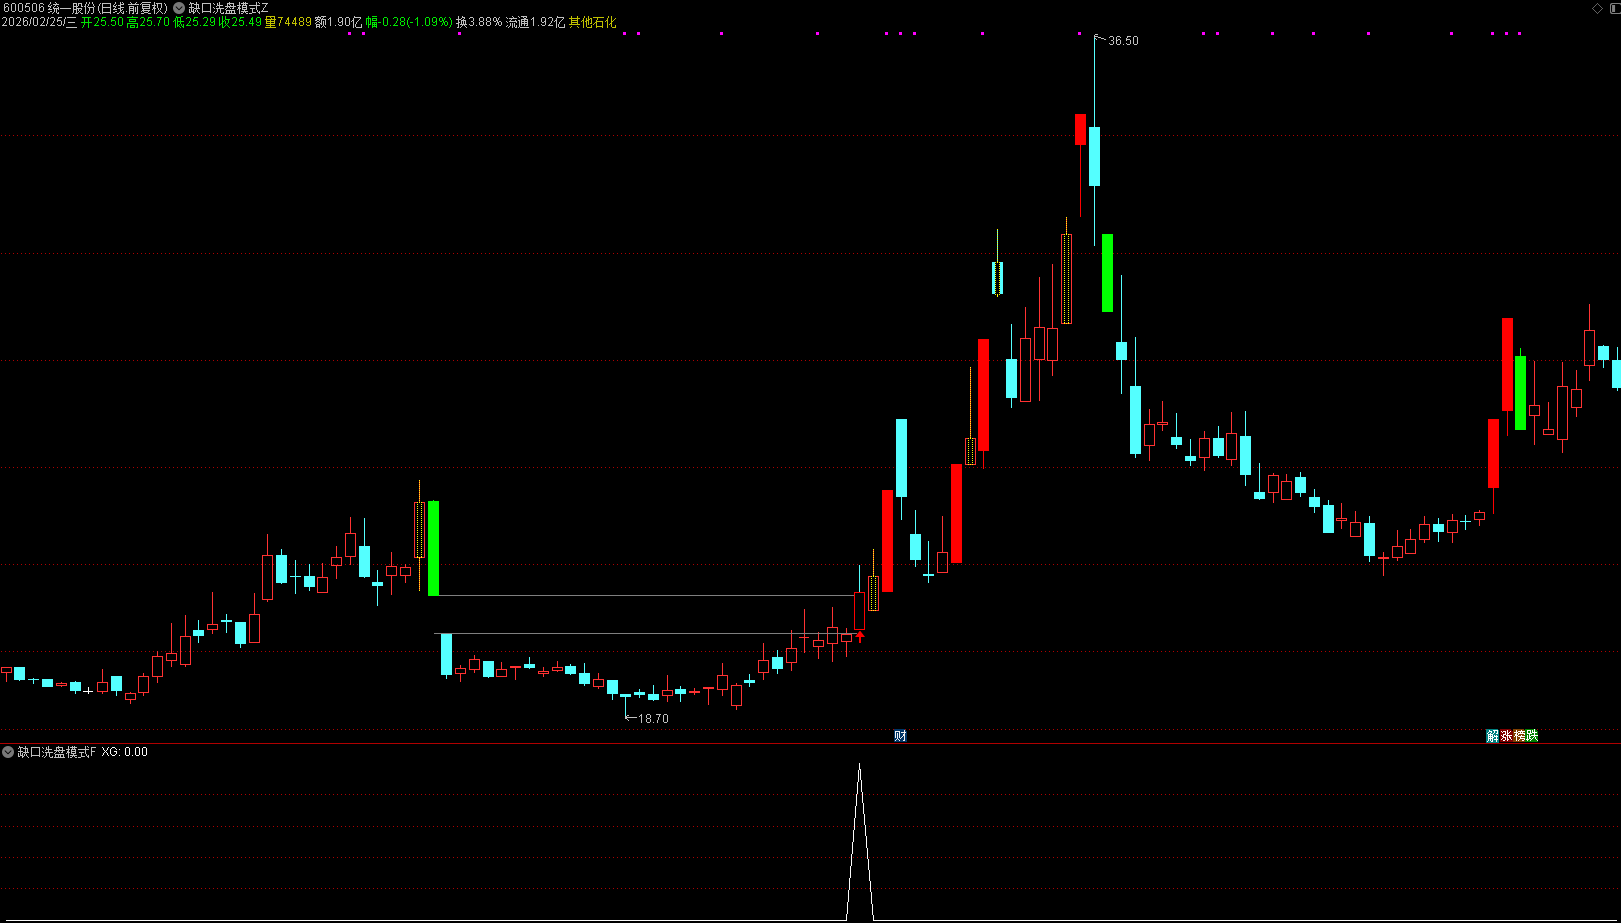Click the 缺口洗盘模式Z indicator name
The width and height of the screenshot is (1621, 923).
pos(228,8)
